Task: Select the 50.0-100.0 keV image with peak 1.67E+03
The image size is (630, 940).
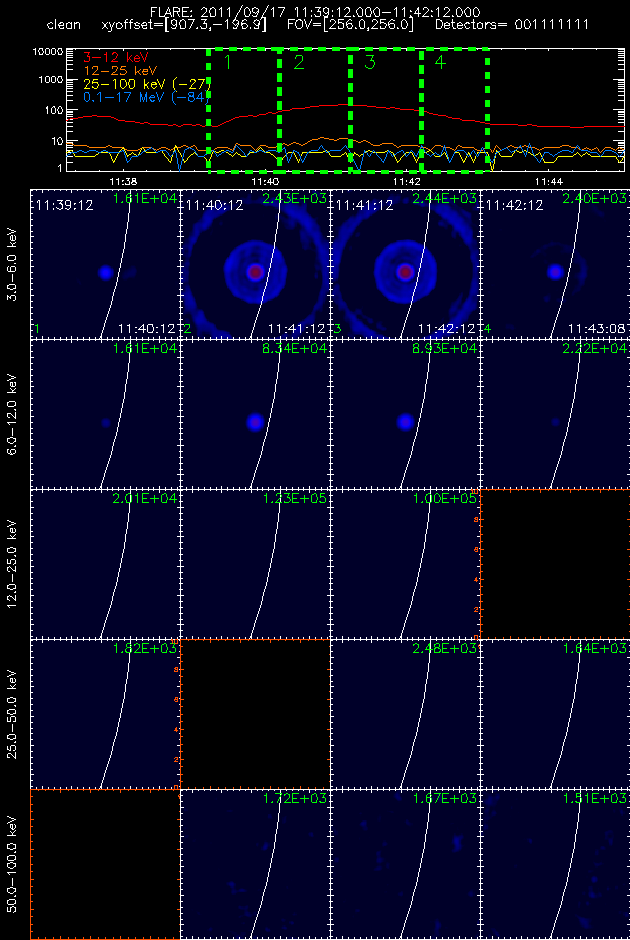Action: pyautogui.click(x=405, y=864)
